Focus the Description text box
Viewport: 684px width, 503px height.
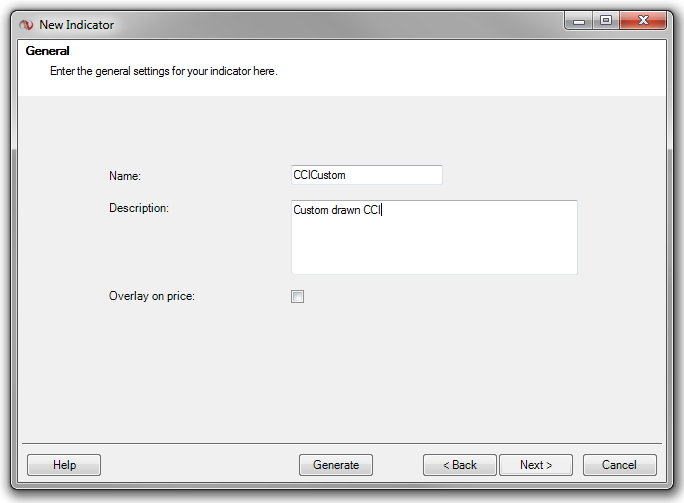click(x=434, y=237)
